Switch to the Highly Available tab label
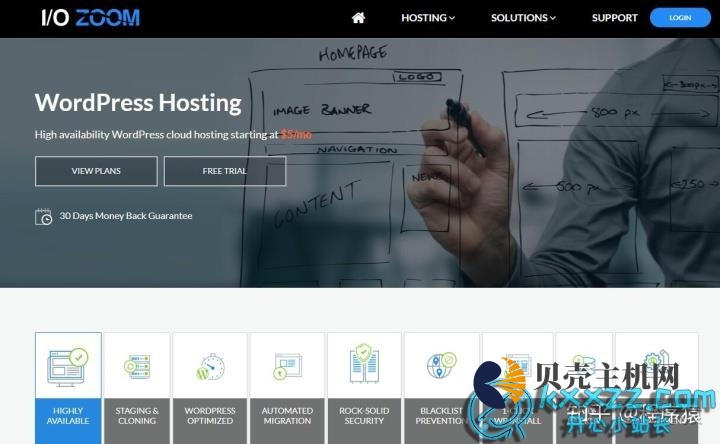Viewport: 720px width, 444px height. (x=68, y=416)
